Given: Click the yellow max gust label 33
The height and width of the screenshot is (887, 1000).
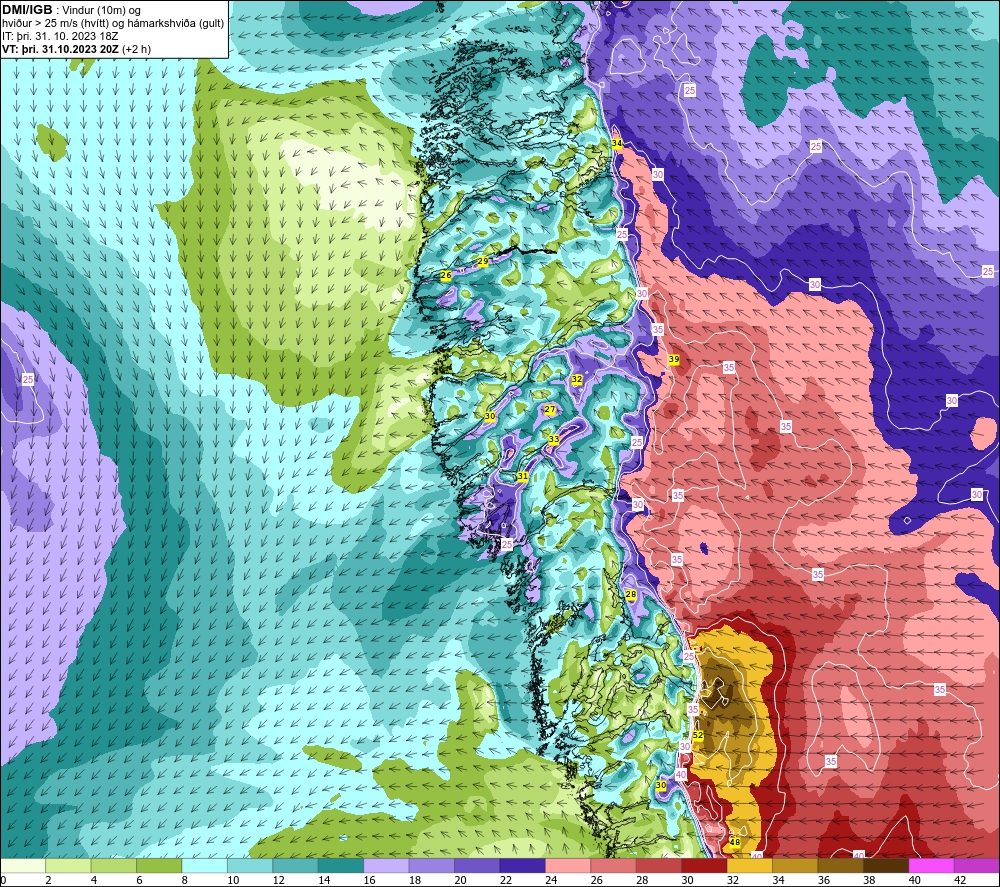Looking at the screenshot, I should (554, 439).
